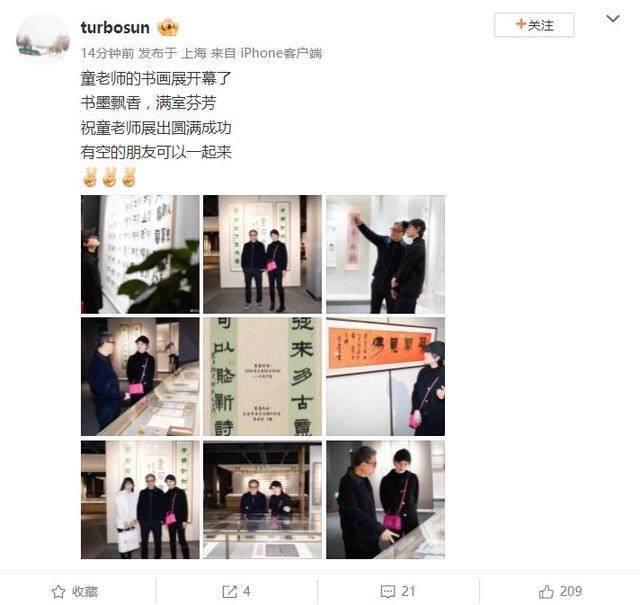Follow the user with the 关注 button
The height and width of the screenshot is (605, 640).
pos(534,25)
